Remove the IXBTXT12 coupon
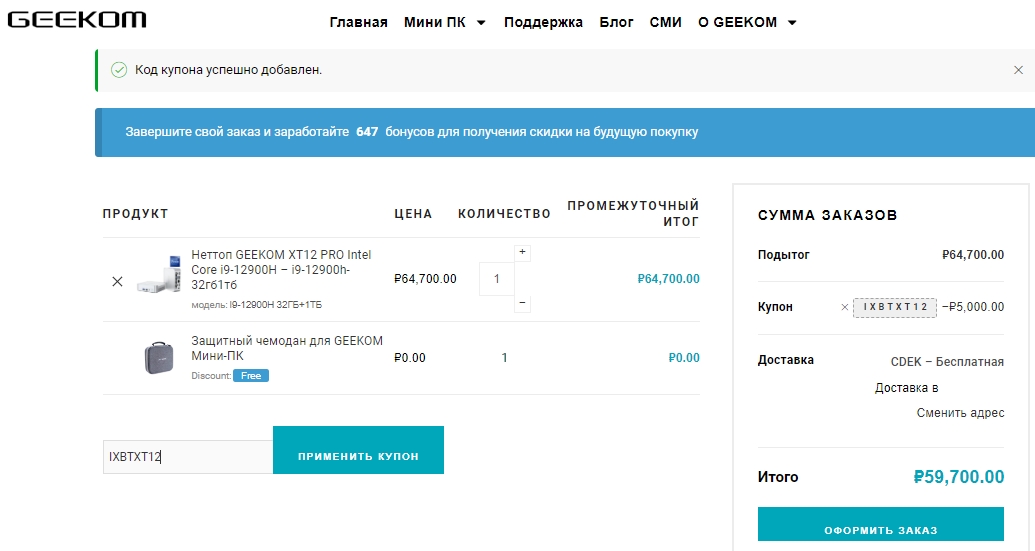1035x551 pixels. click(844, 307)
